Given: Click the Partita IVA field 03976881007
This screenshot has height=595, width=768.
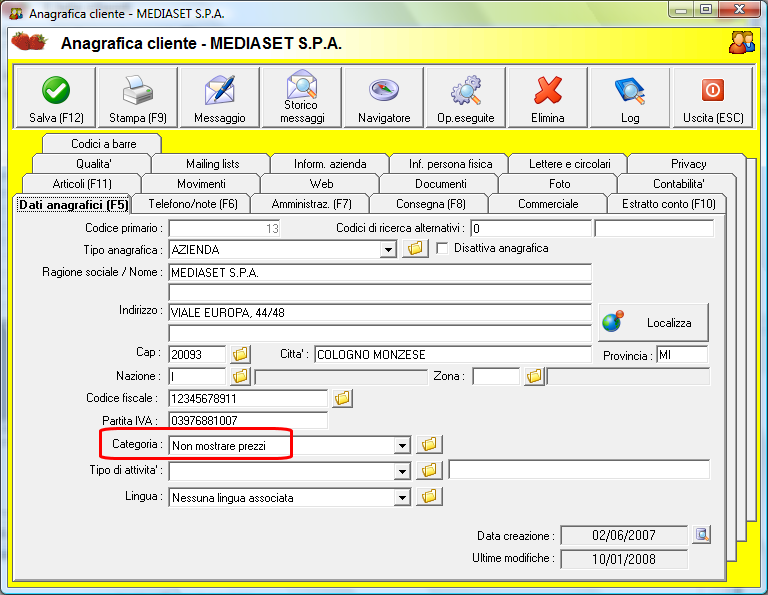Looking at the screenshot, I should (x=248, y=420).
